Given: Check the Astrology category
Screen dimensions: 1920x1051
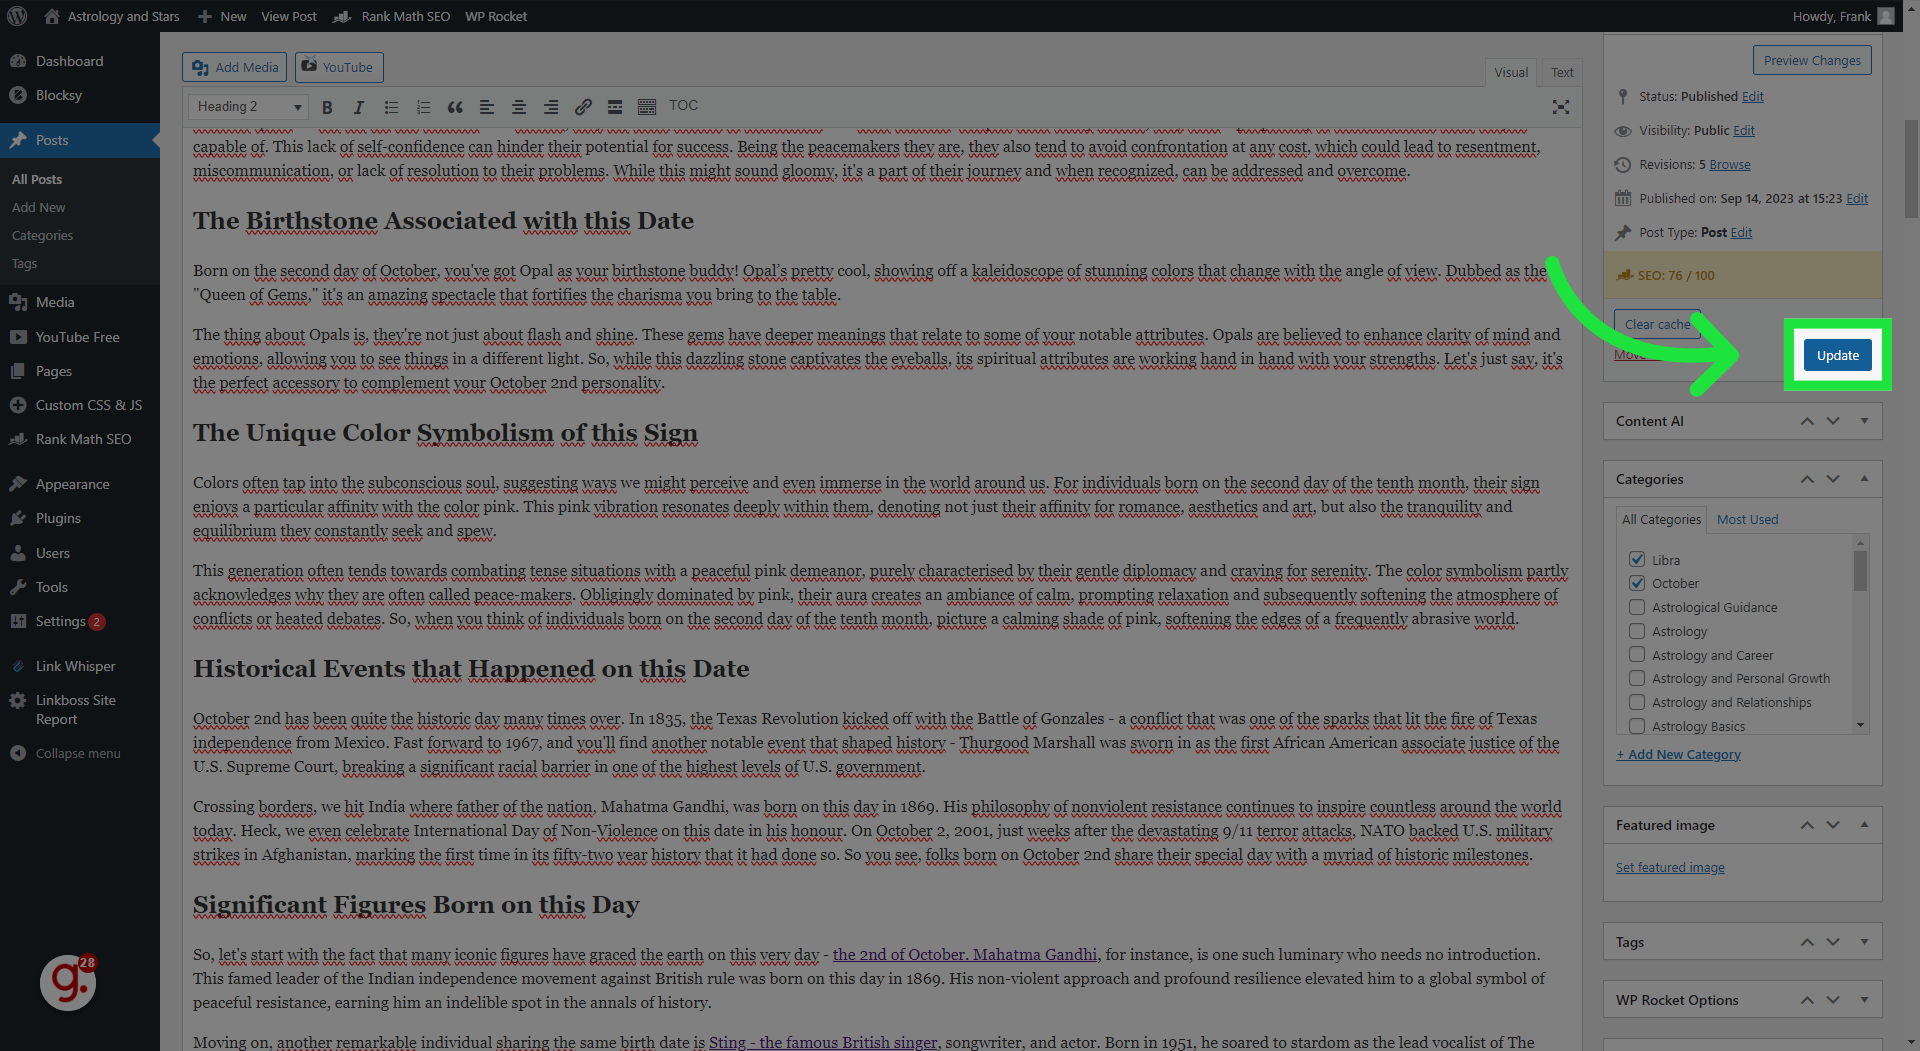Looking at the screenshot, I should (1637, 631).
